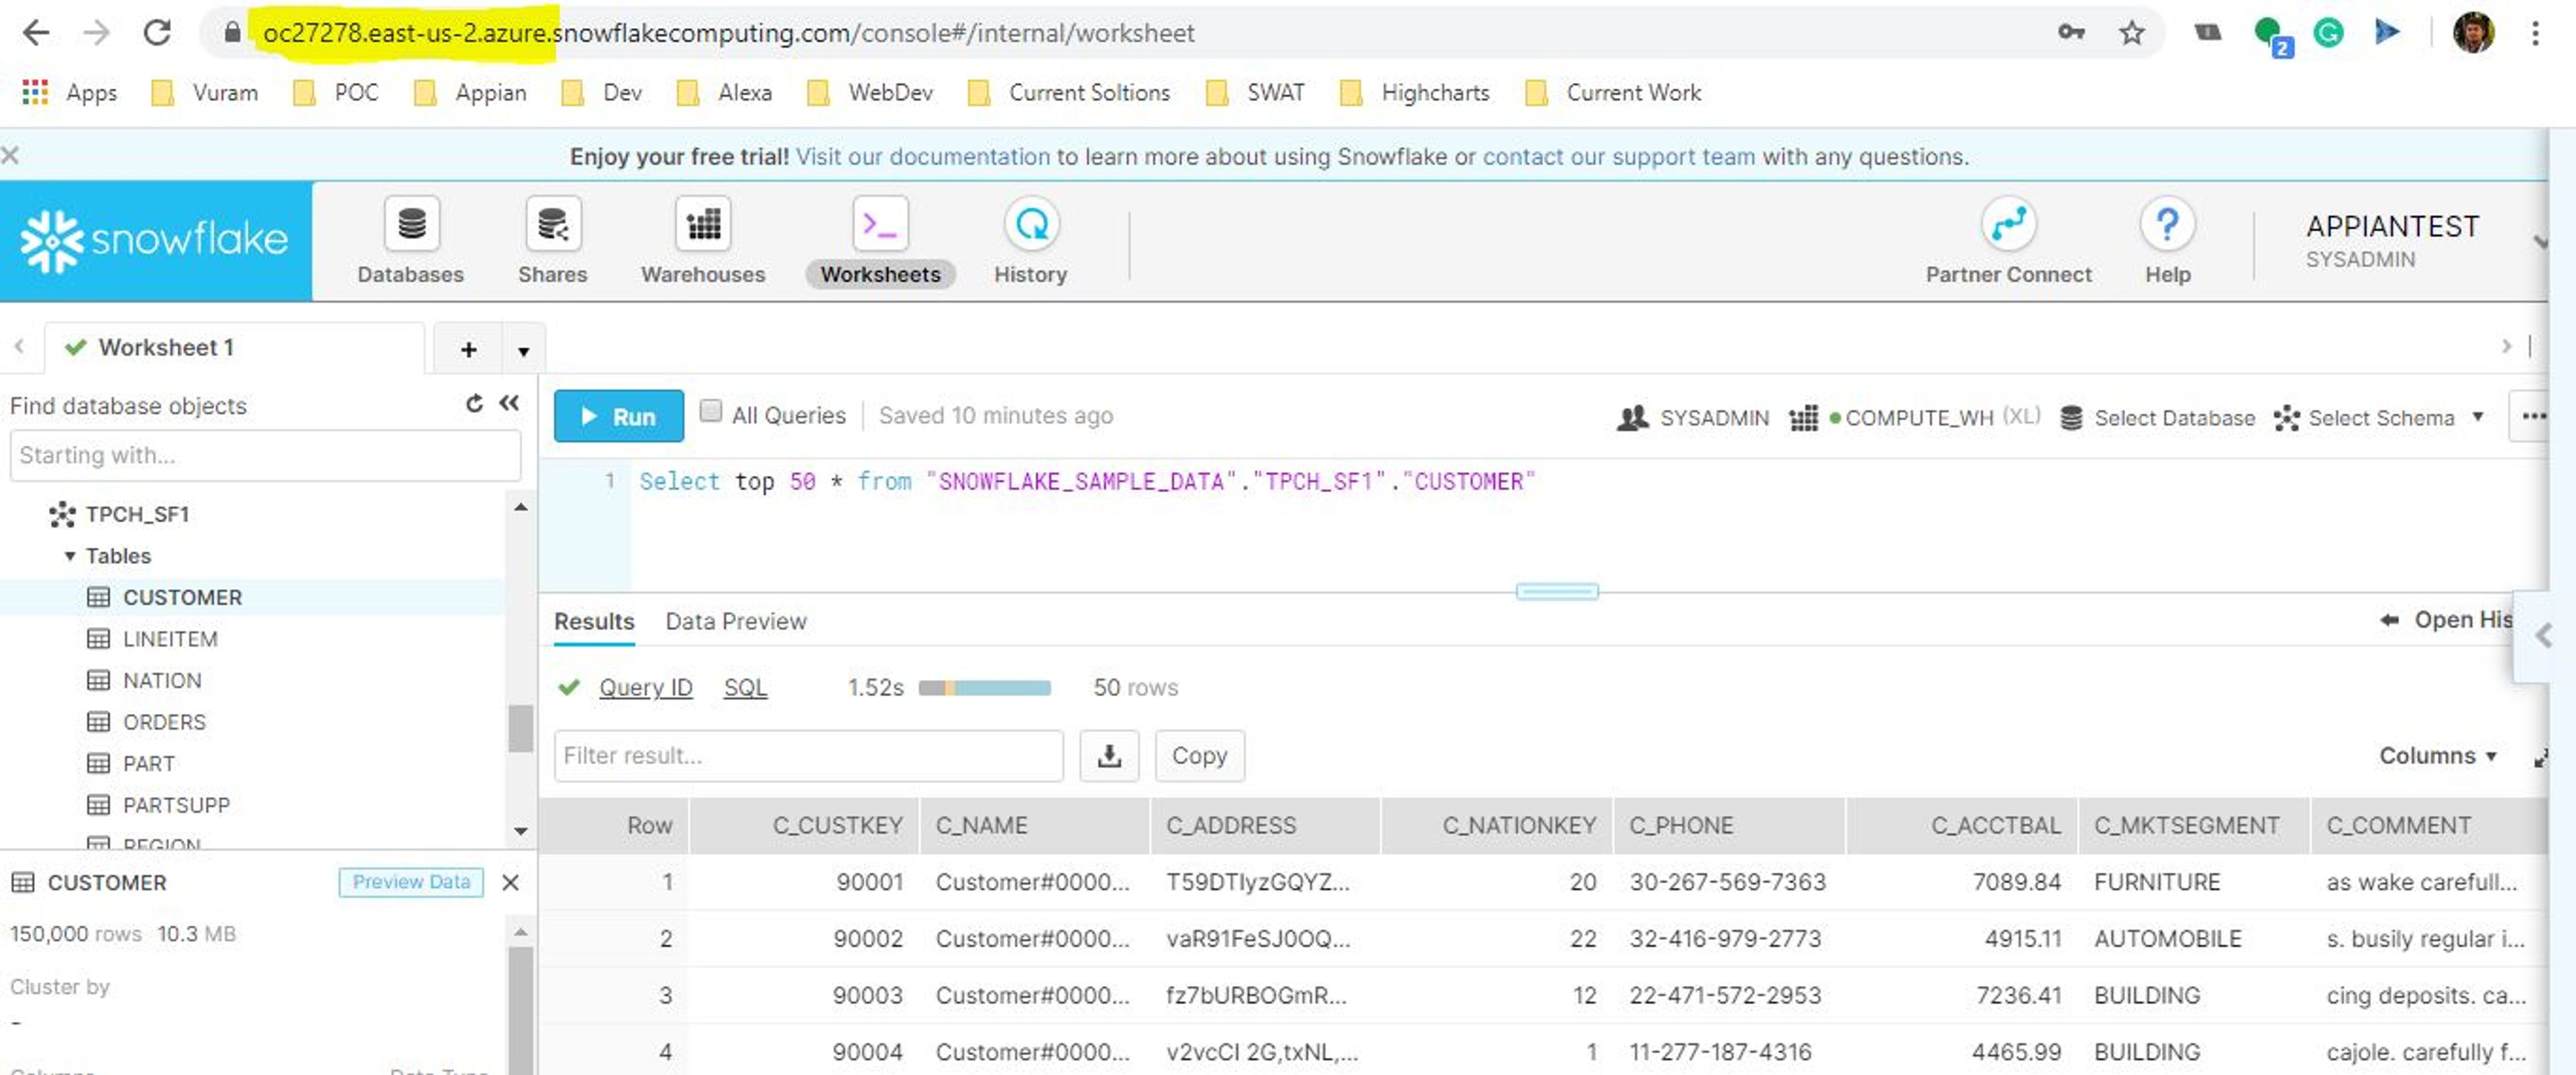Open the SQL link in results
This screenshot has width=2576, height=1075.
(745, 687)
